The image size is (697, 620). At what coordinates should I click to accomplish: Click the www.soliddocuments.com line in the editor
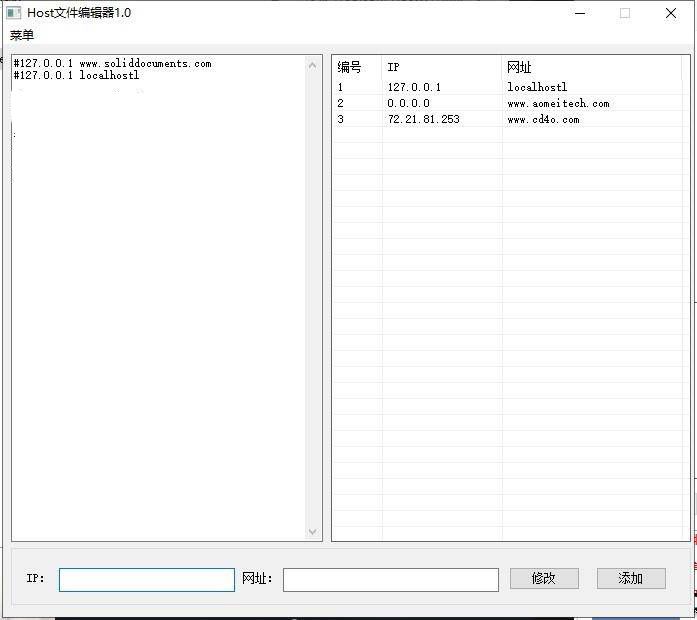[x=112, y=64]
